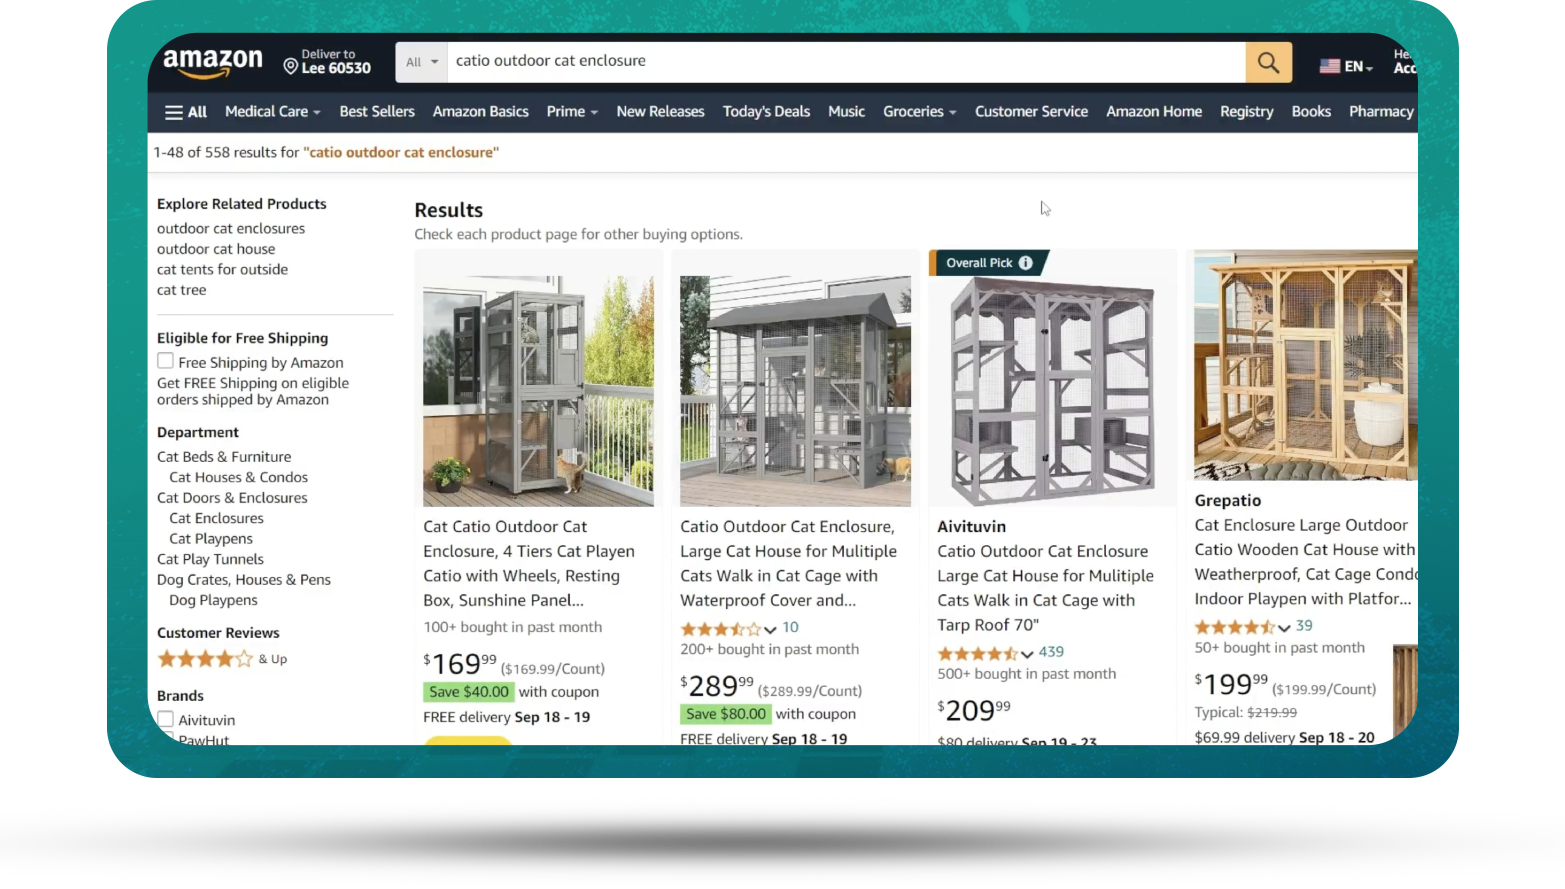The image size is (1565, 889).
Task: Open Best Sellers in nav bar
Action: pos(377,111)
